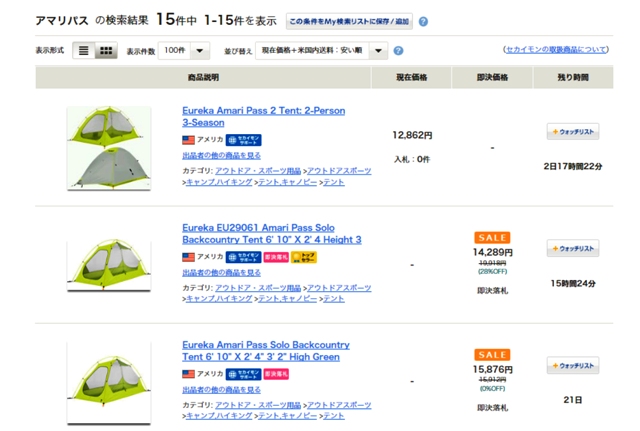Viewport: 640px width, 431px height.
Task: Open the 100件 items-per-page dropdown
Action: pos(184,51)
